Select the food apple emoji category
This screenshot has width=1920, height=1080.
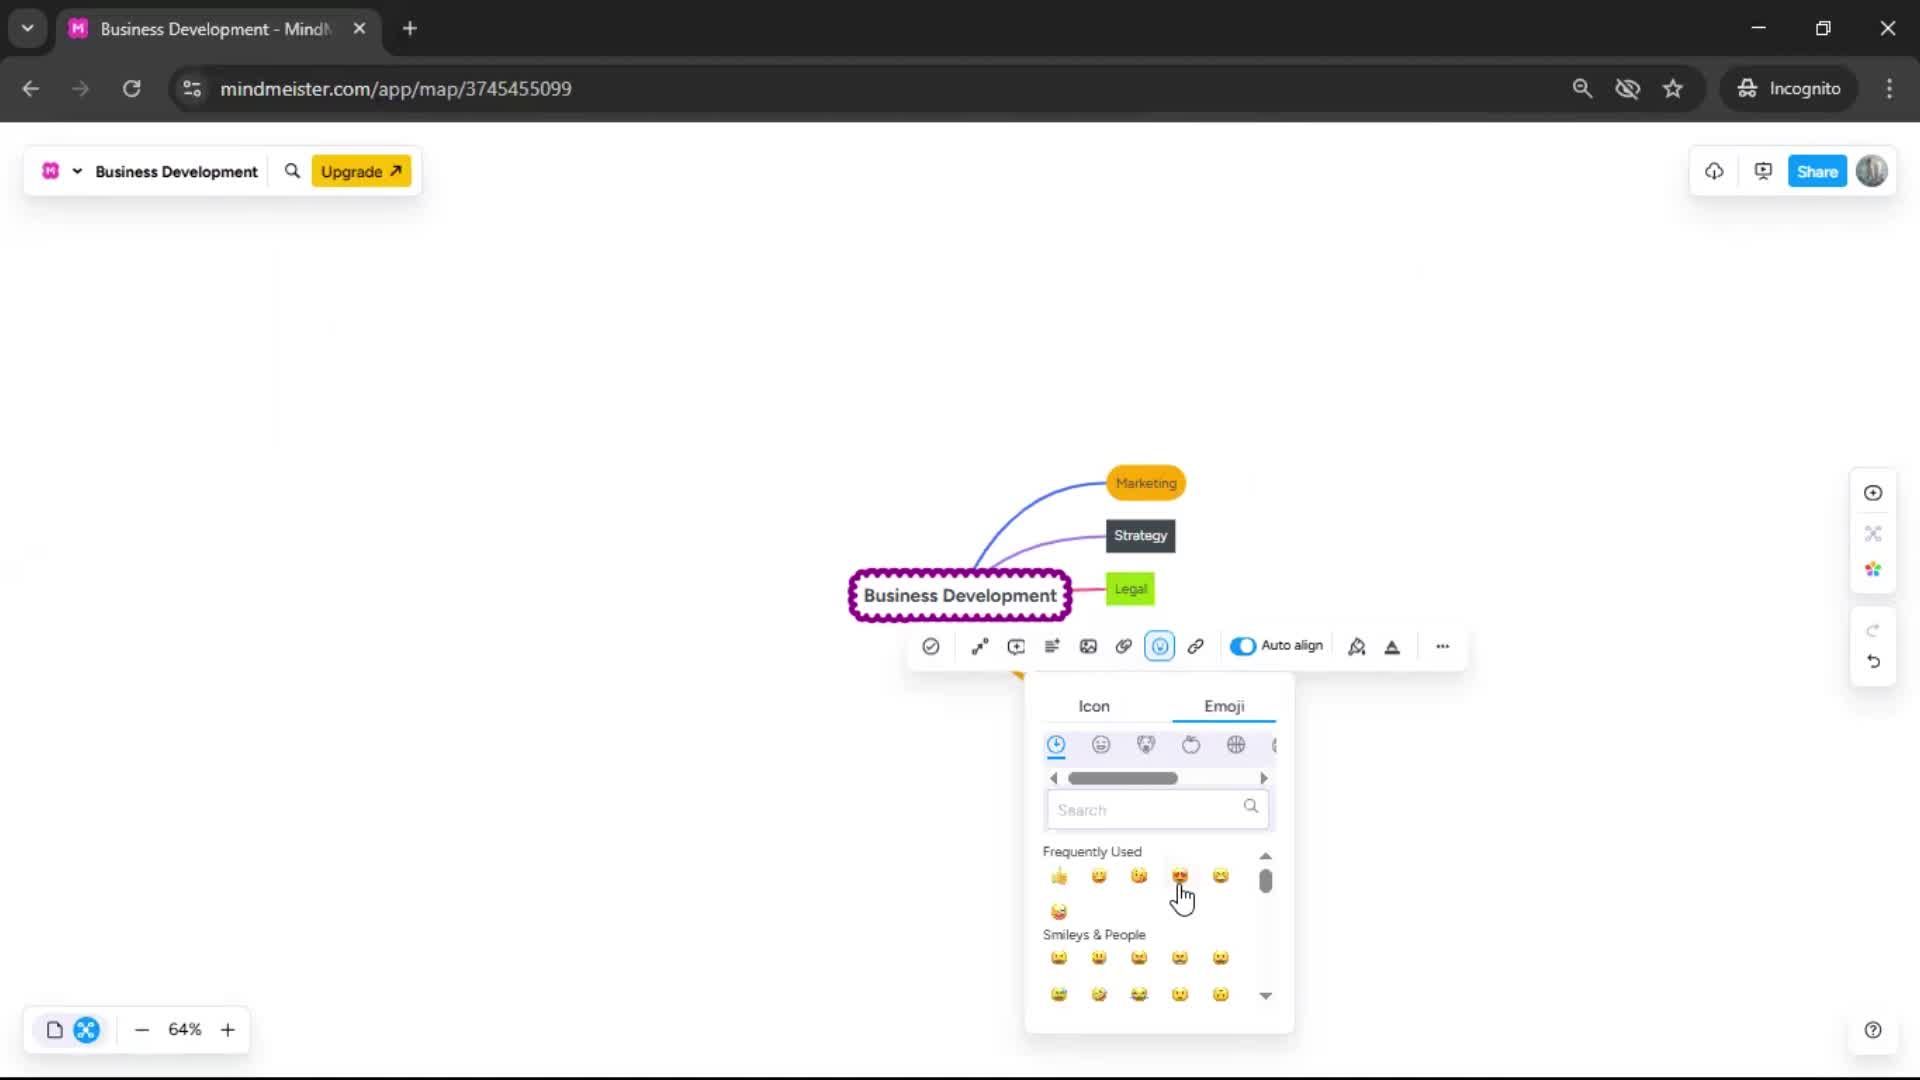pyautogui.click(x=1191, y=745)
